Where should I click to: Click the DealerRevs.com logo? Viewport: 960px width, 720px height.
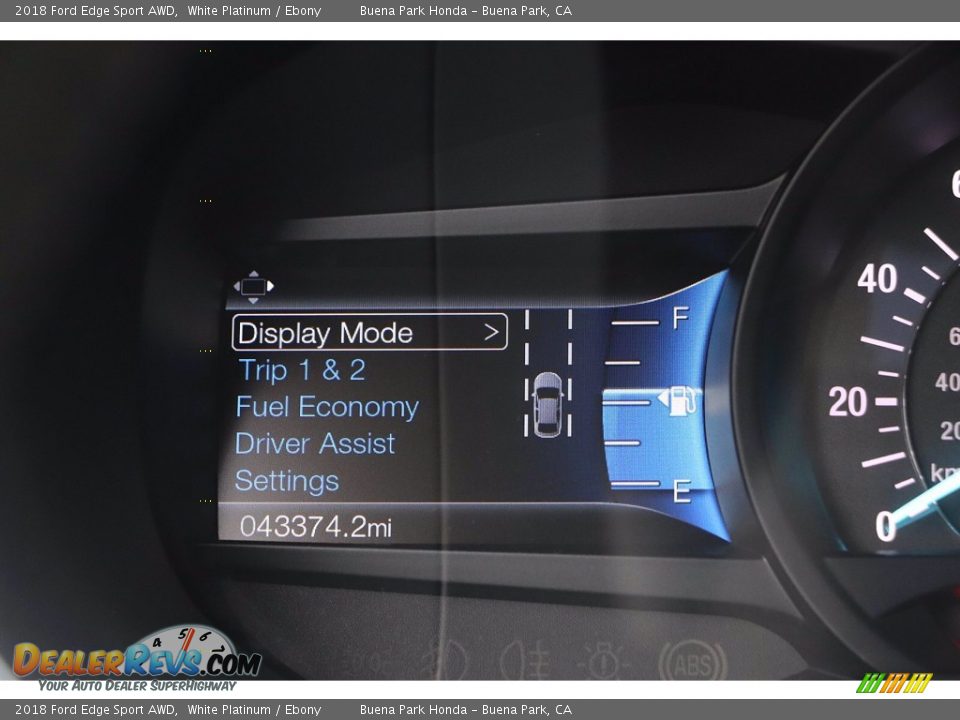[x=137, y=658]
